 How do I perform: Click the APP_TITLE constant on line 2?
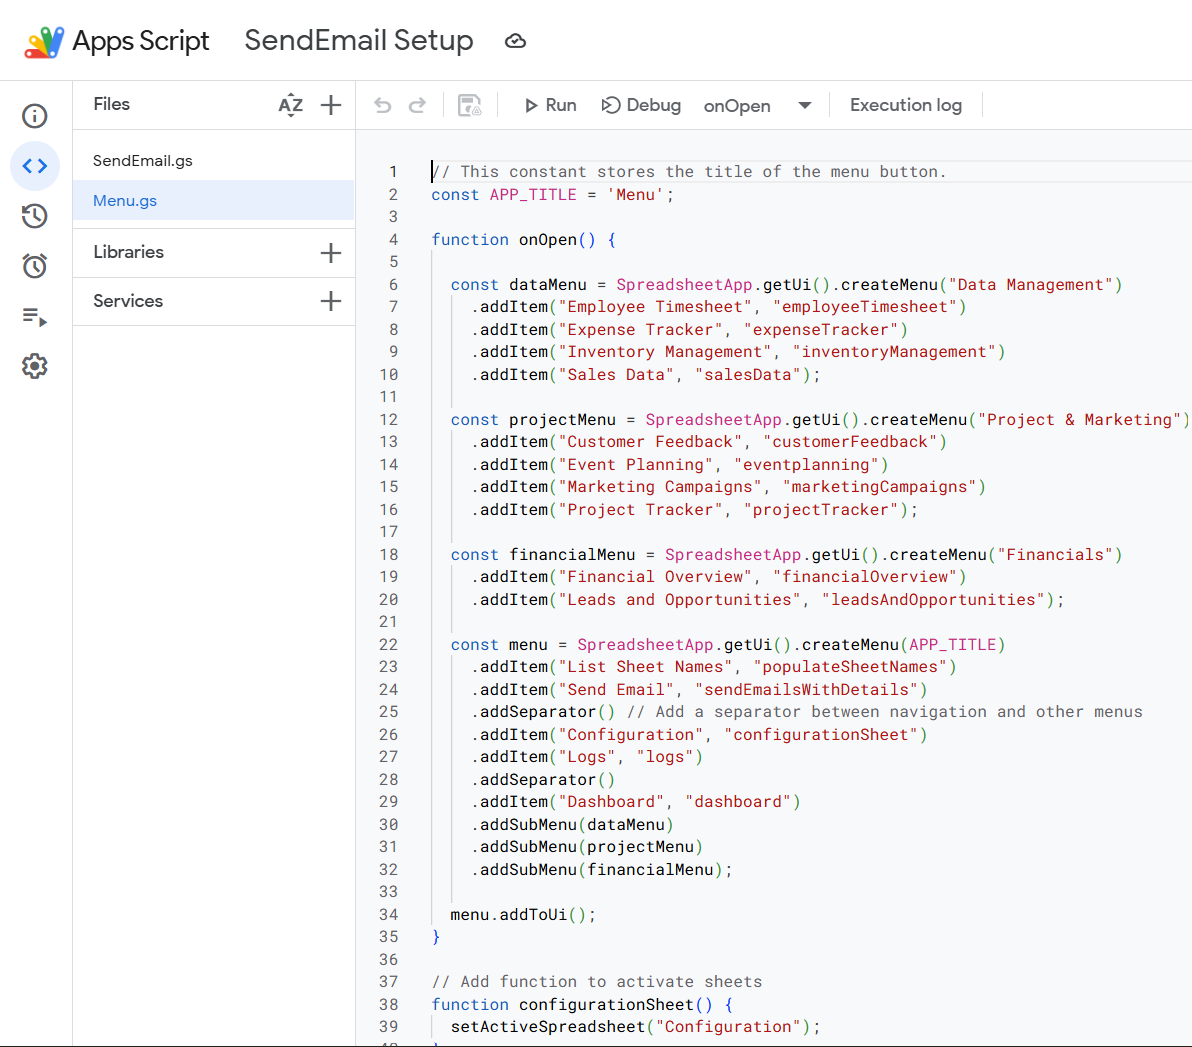pyautogui.click(x=533, y=195)
